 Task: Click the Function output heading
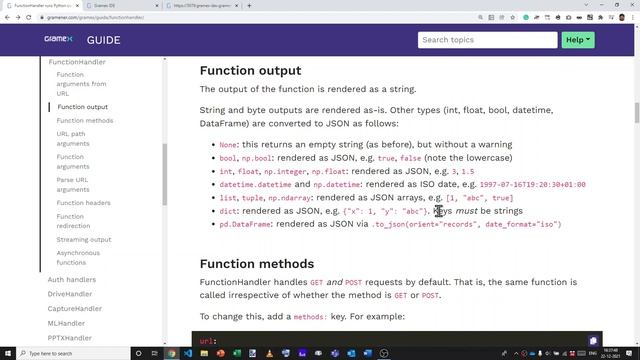(x=250, y=71)
